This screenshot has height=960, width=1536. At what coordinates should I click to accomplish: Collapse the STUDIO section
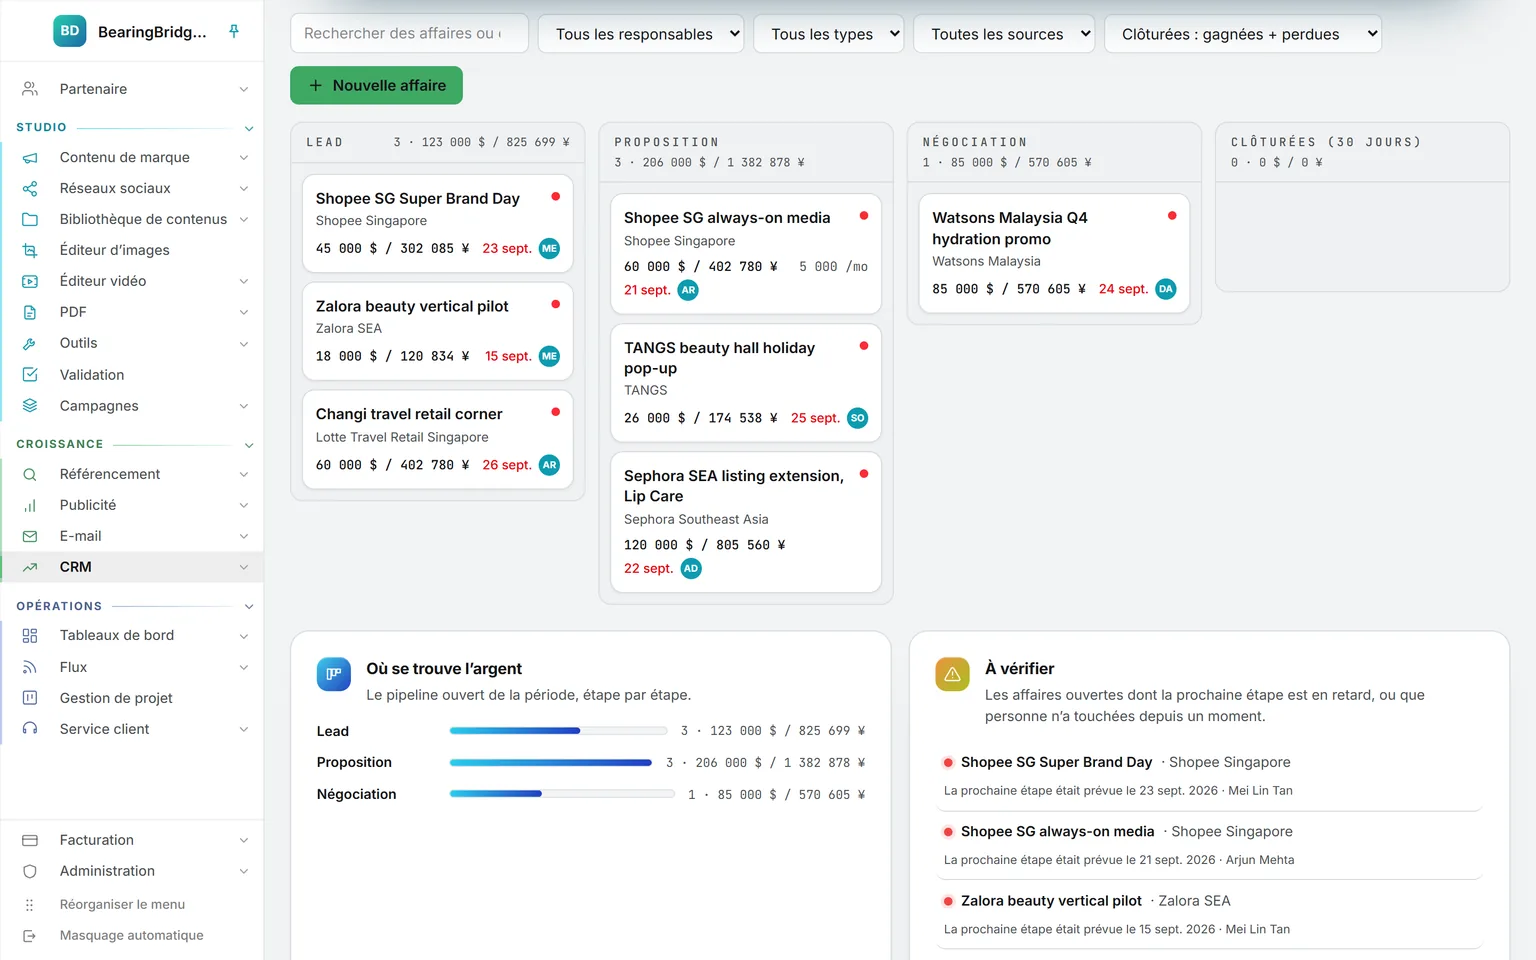tap(249, 128)
